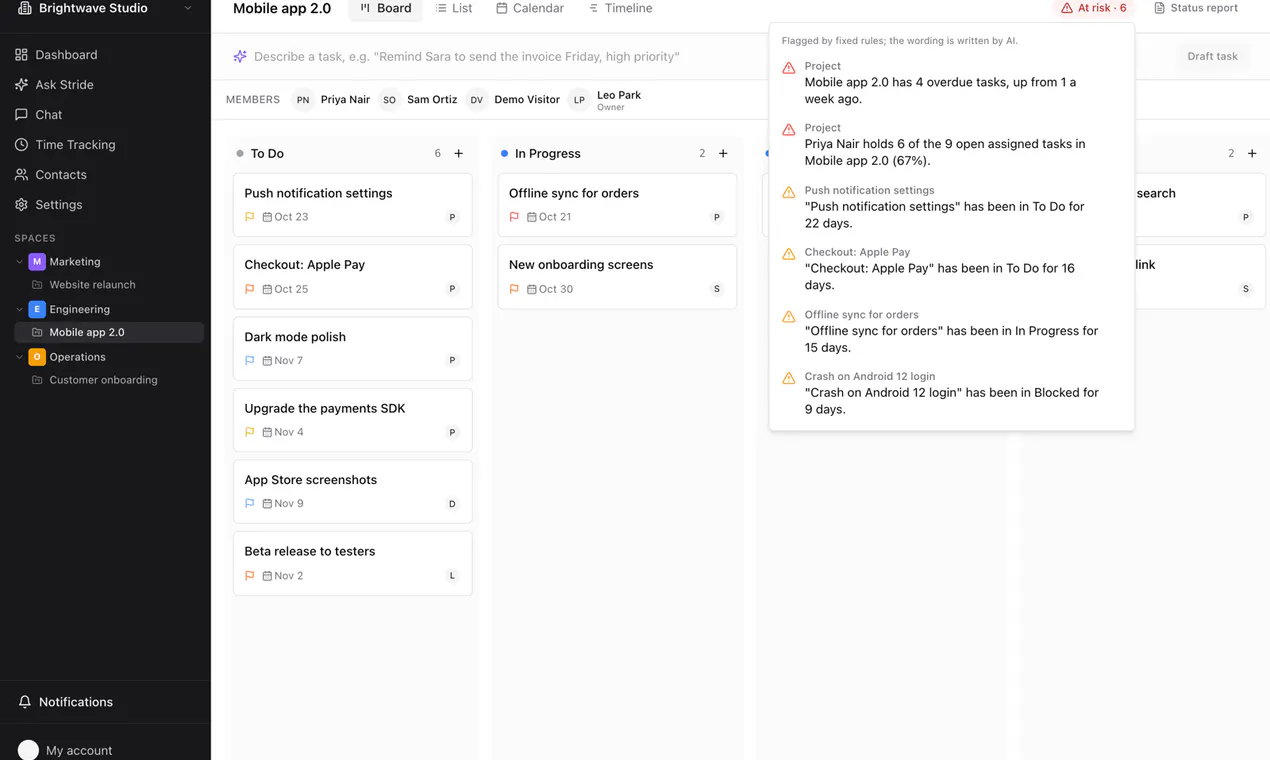Open the Offline sync for orders card
This screenshot has height=760, width=1270.
point(617,205)
